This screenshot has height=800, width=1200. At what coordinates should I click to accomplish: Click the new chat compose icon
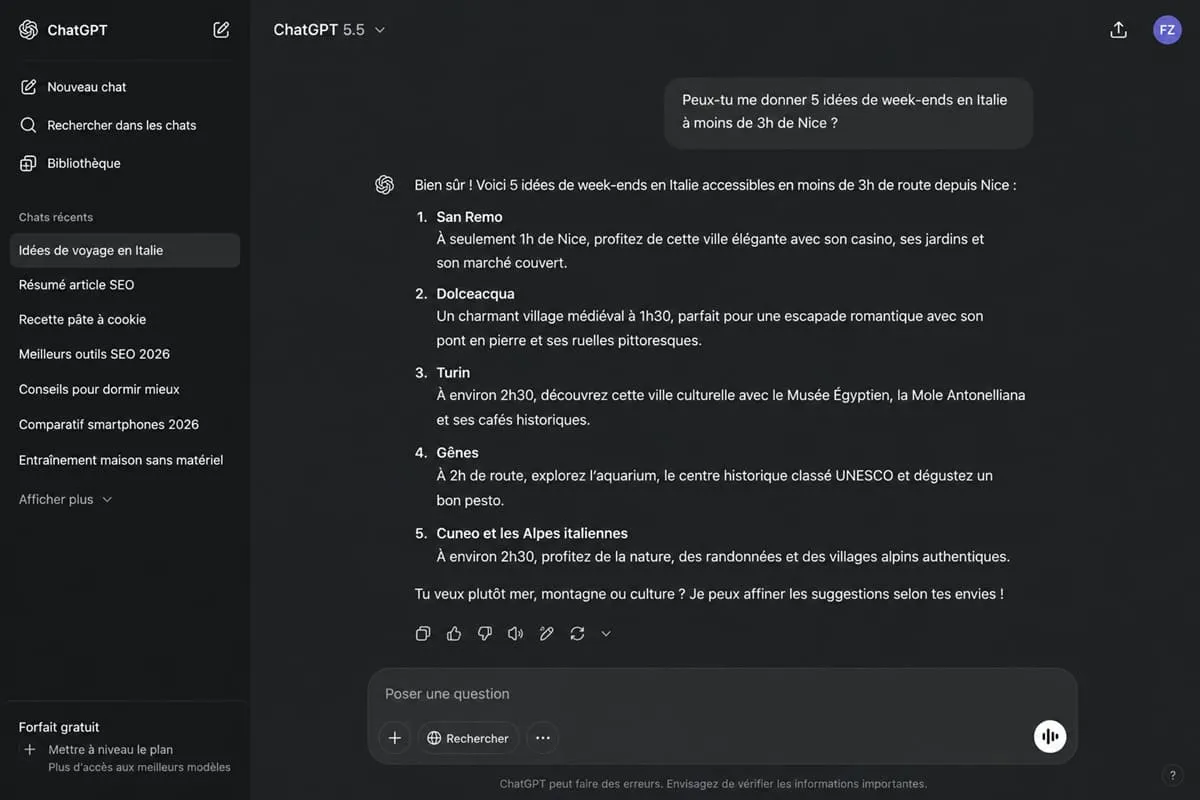tap(221, 30)
